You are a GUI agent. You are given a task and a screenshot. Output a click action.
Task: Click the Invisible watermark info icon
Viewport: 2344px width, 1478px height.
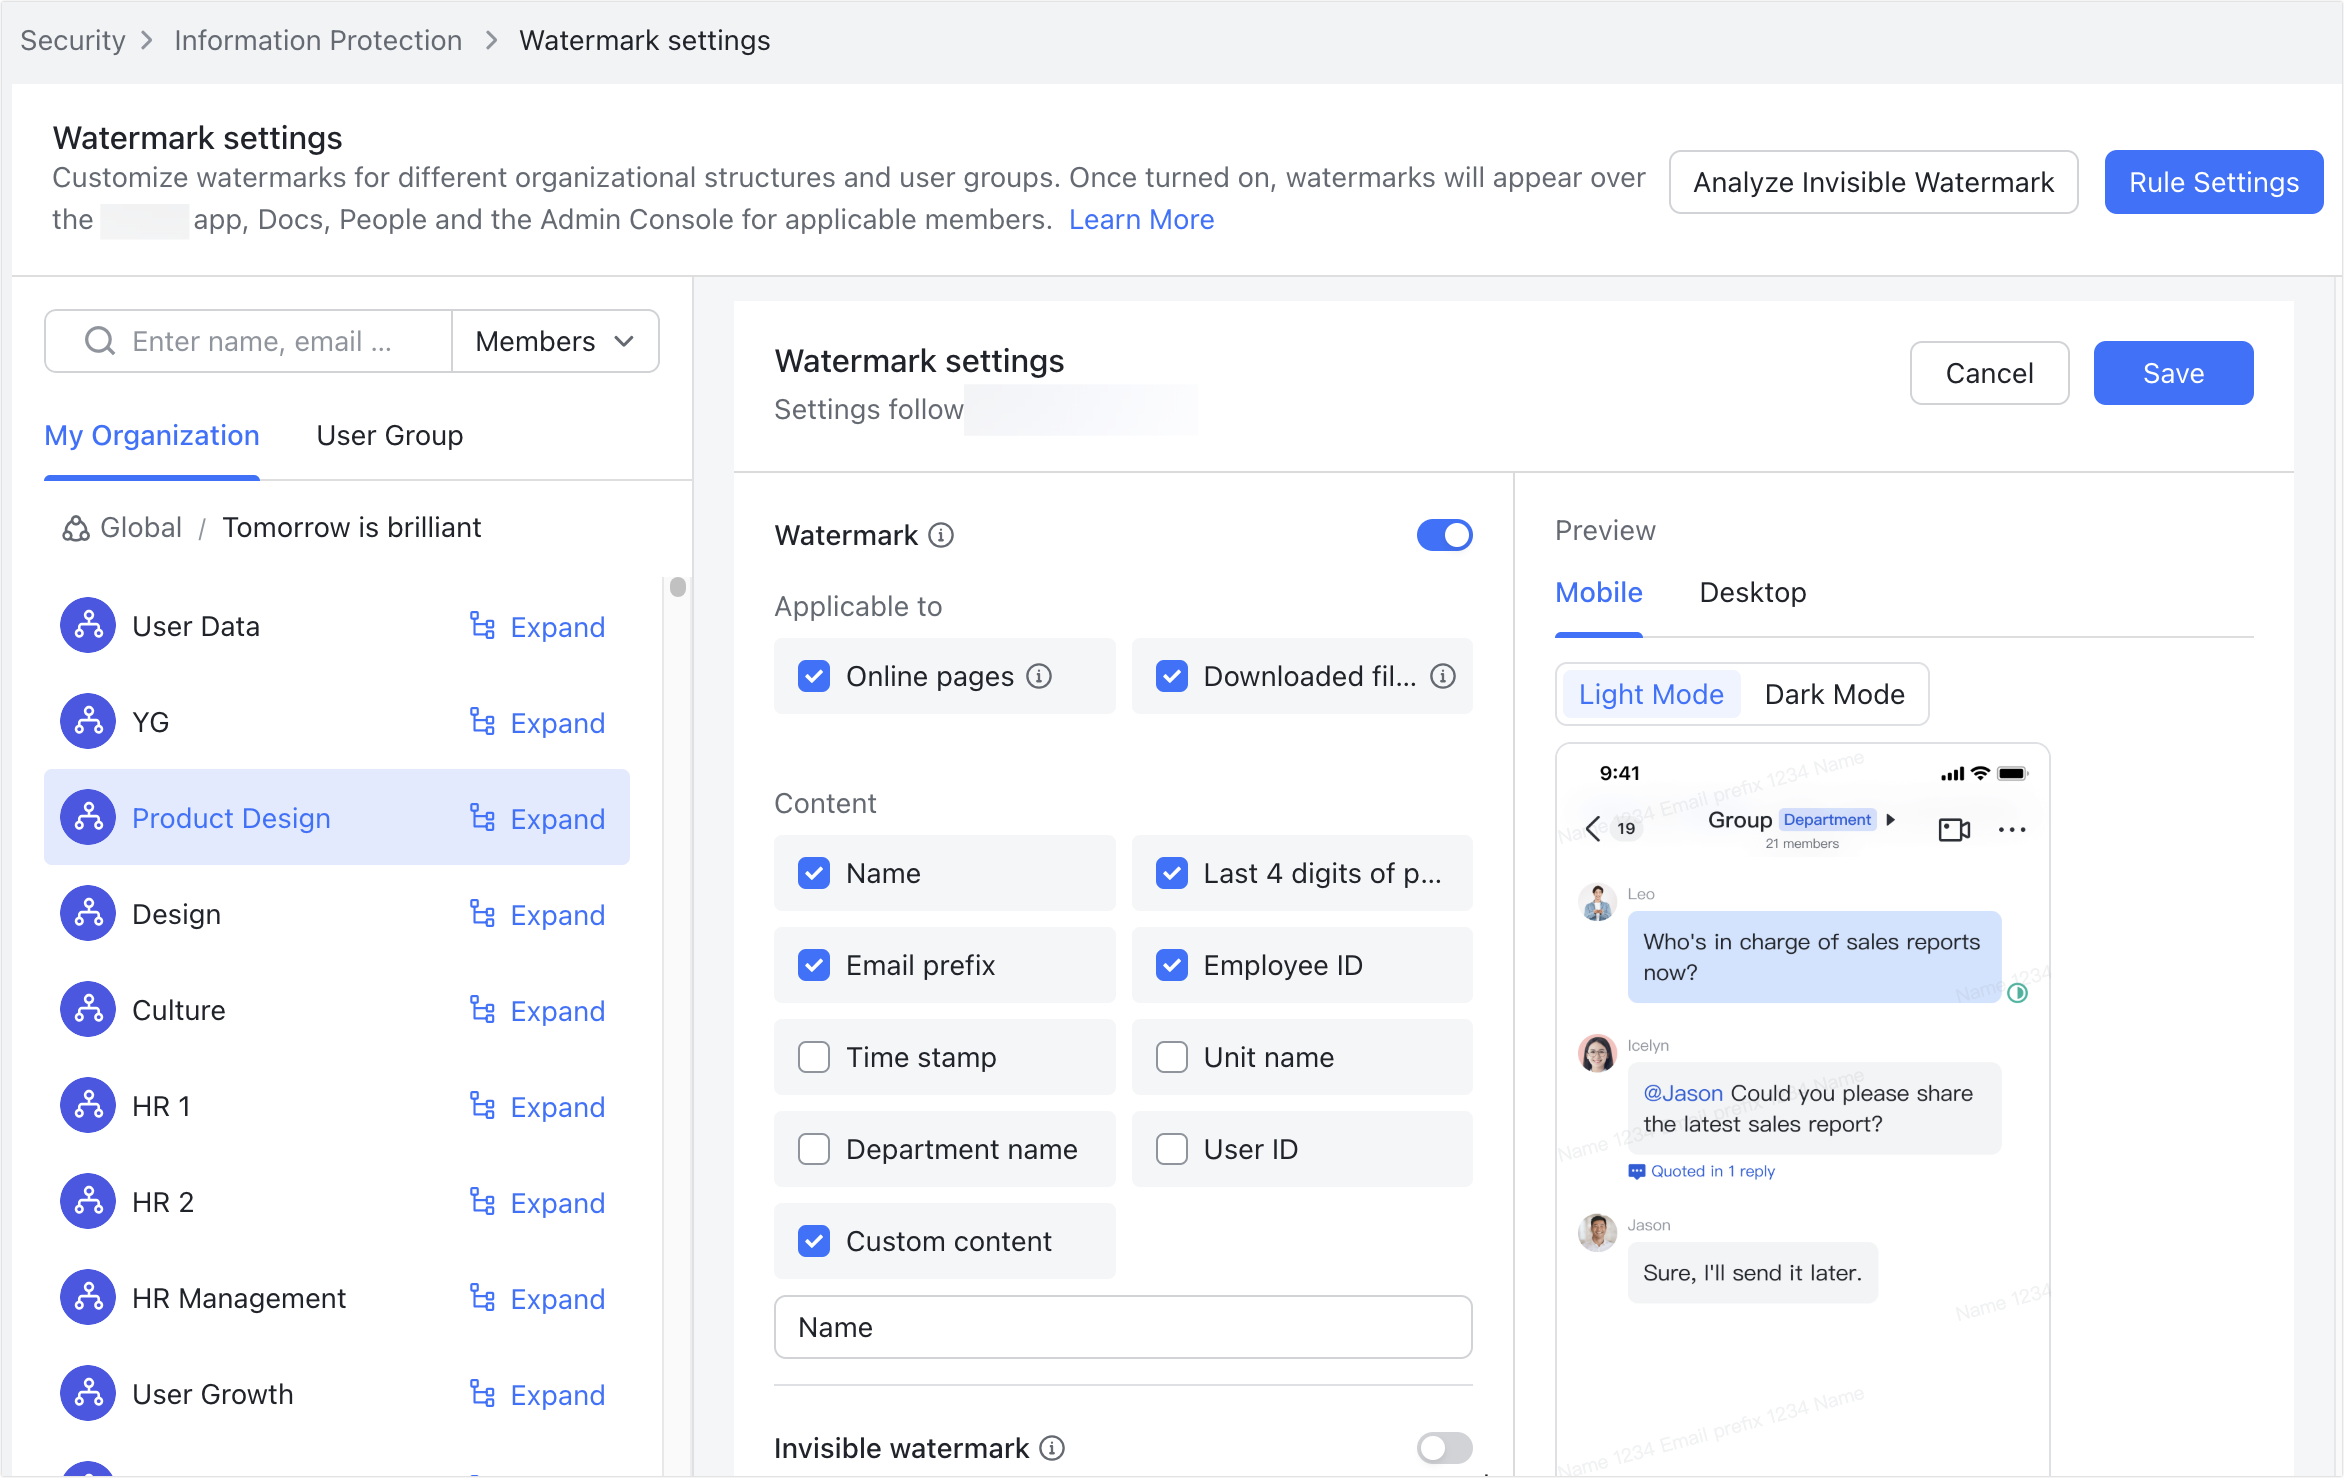coord(1052,1448)
